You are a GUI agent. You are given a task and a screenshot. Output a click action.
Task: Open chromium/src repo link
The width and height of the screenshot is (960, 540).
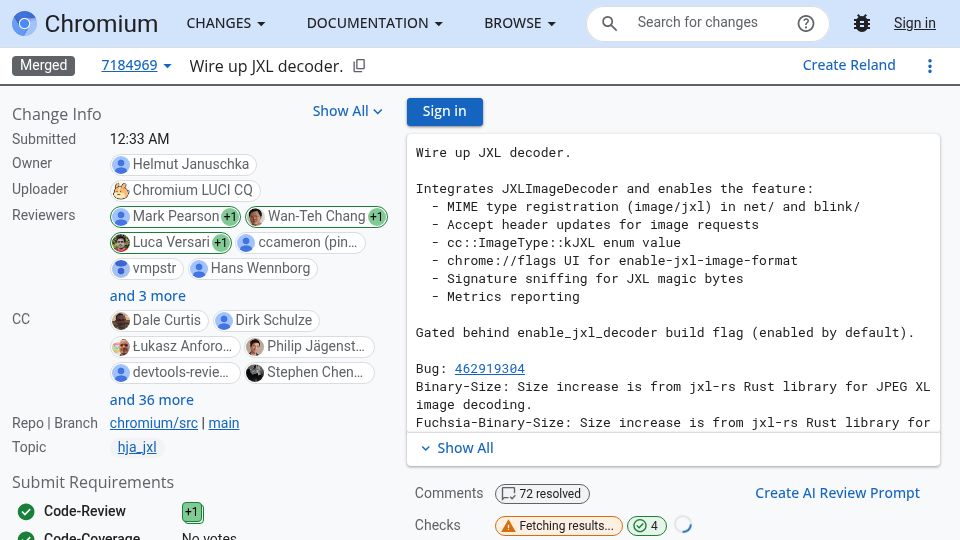point(154,423)
